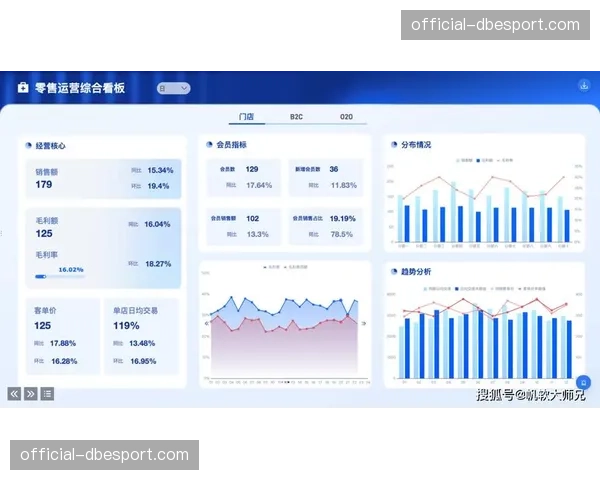The height and width of the screenshot is (480, 600).
Task: Click the 17.64% figure under 会员数
Action: [x=259, y=185]
